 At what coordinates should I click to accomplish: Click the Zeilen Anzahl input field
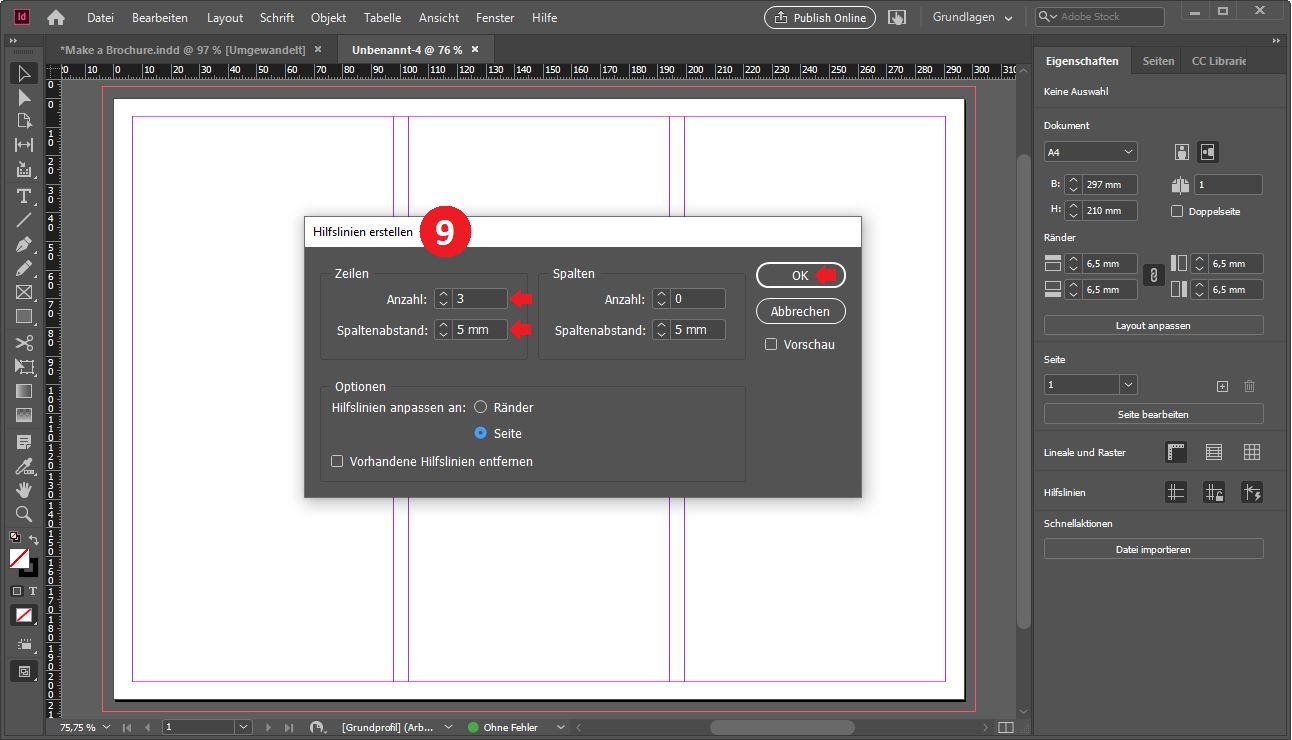tap(479, 299)
